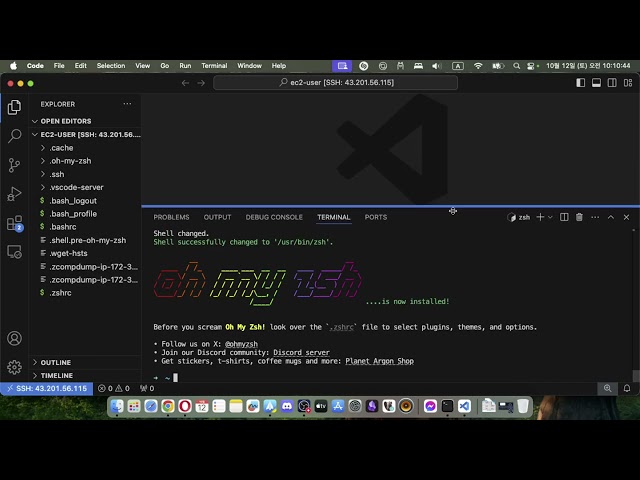Image resolution: width=640 pixels, height=480 pixels.
Task: Click the .zshrc link in terminal text
Action: [x=341, y=327]
